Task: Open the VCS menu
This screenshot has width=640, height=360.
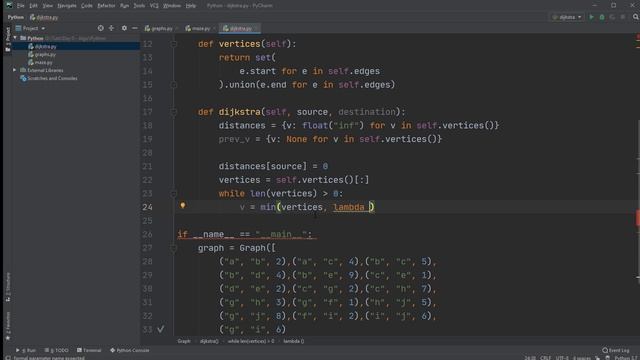Action: click(154, 6)
